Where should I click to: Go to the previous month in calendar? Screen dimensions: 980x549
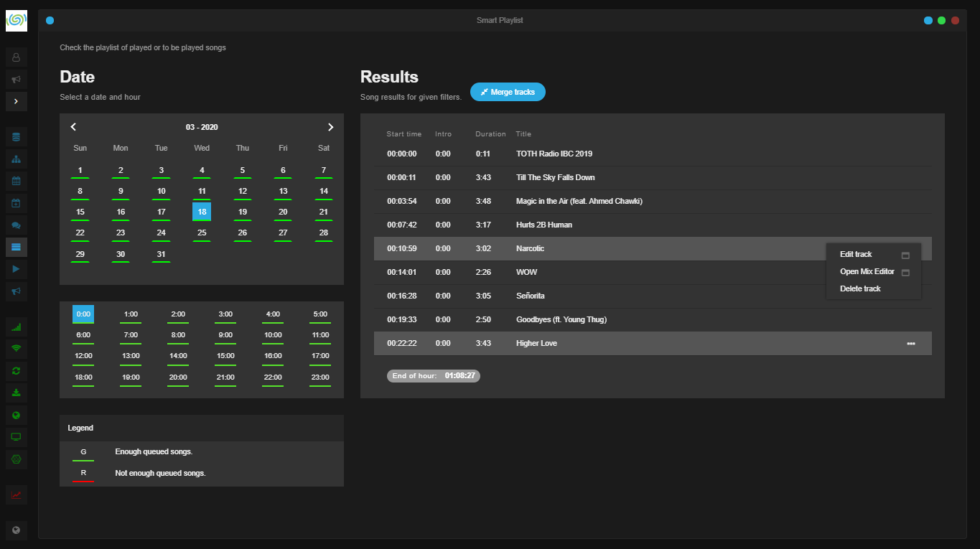[x=73, y=127]
